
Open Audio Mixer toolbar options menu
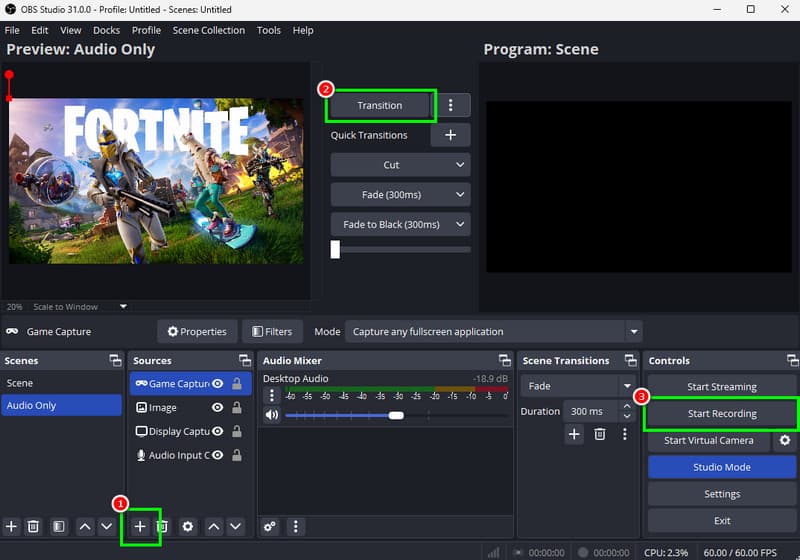tap(295, 526)
